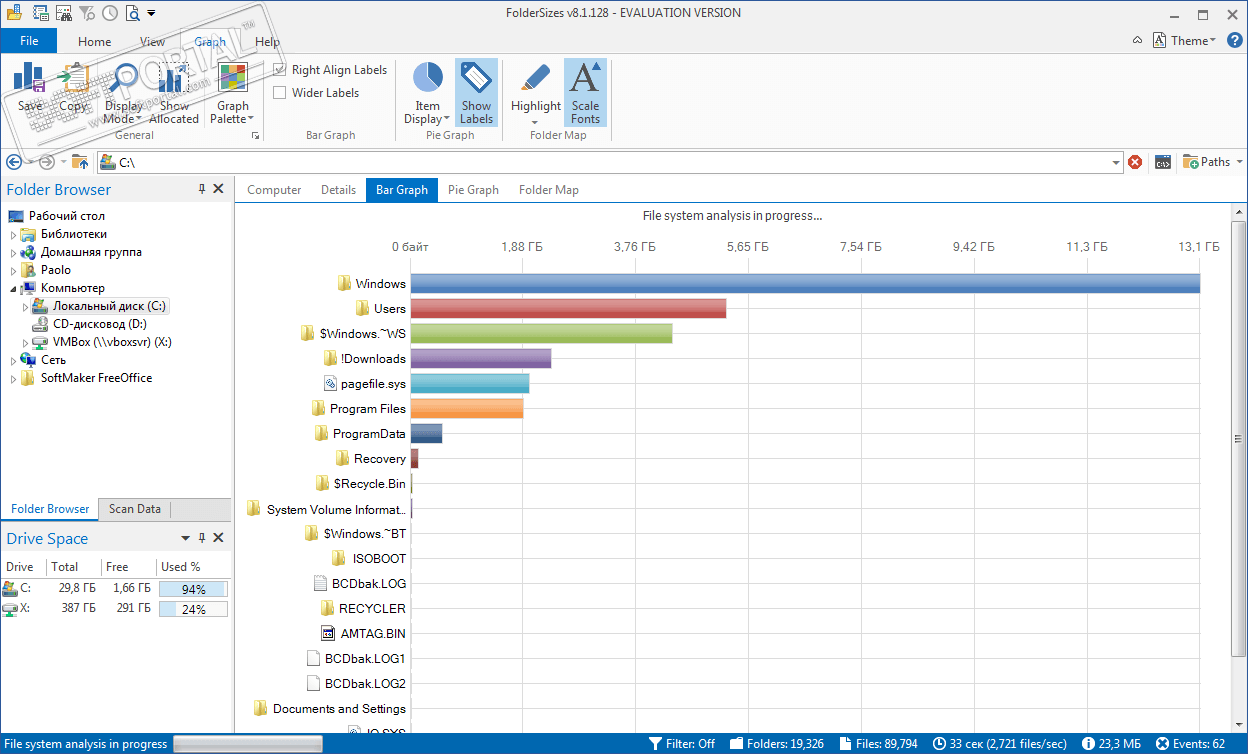1248x754 pixels.
Task: Open the quick access toolbar customize arrow
Action: pos(151,13)
